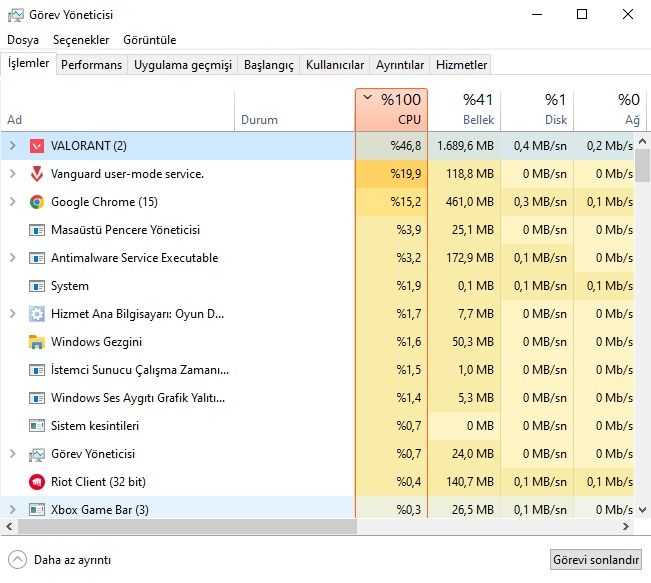Viewport: 651px width, 583px height.
Task: Sort by the Ad column header
Action: click(118, 110)
